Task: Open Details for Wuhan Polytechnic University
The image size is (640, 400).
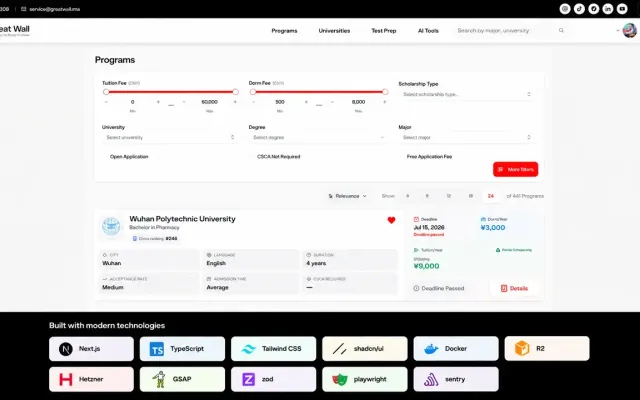Action: (x=514, y=288)
